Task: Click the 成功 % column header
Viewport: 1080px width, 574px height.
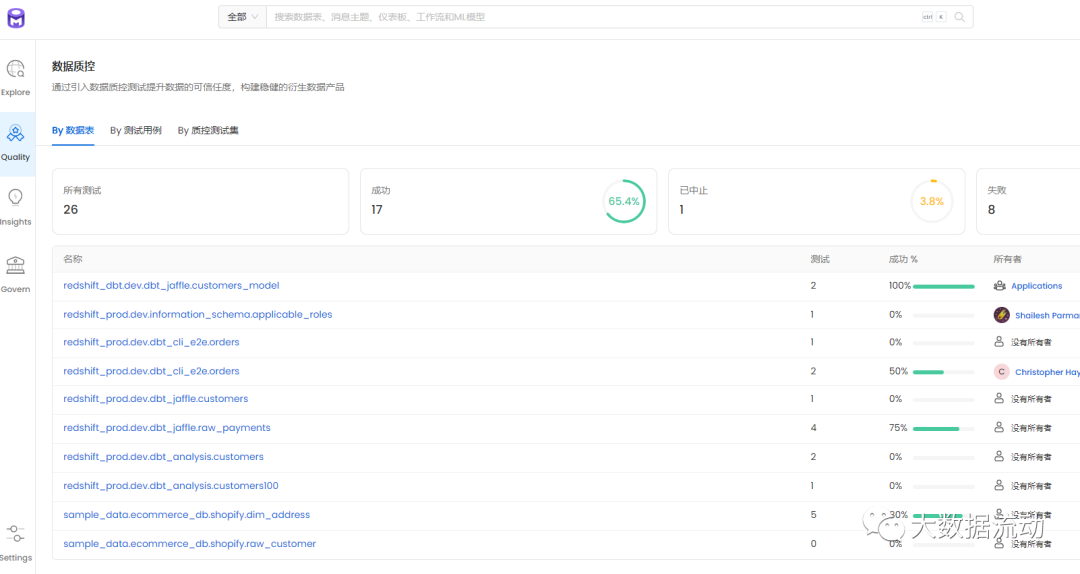Action: [x=903, y=259]
